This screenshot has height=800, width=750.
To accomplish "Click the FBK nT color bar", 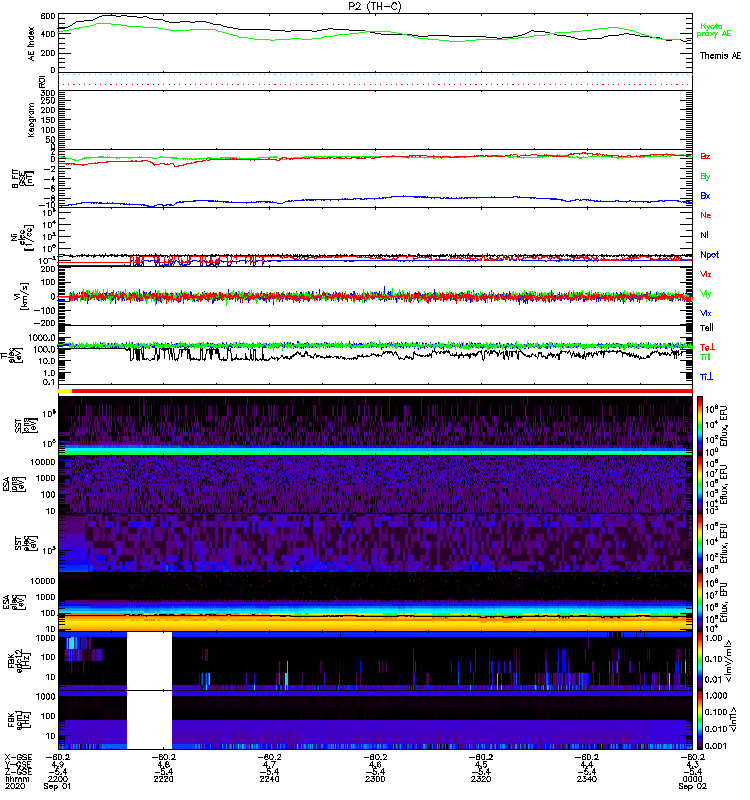I will click(x=699, y=719).
